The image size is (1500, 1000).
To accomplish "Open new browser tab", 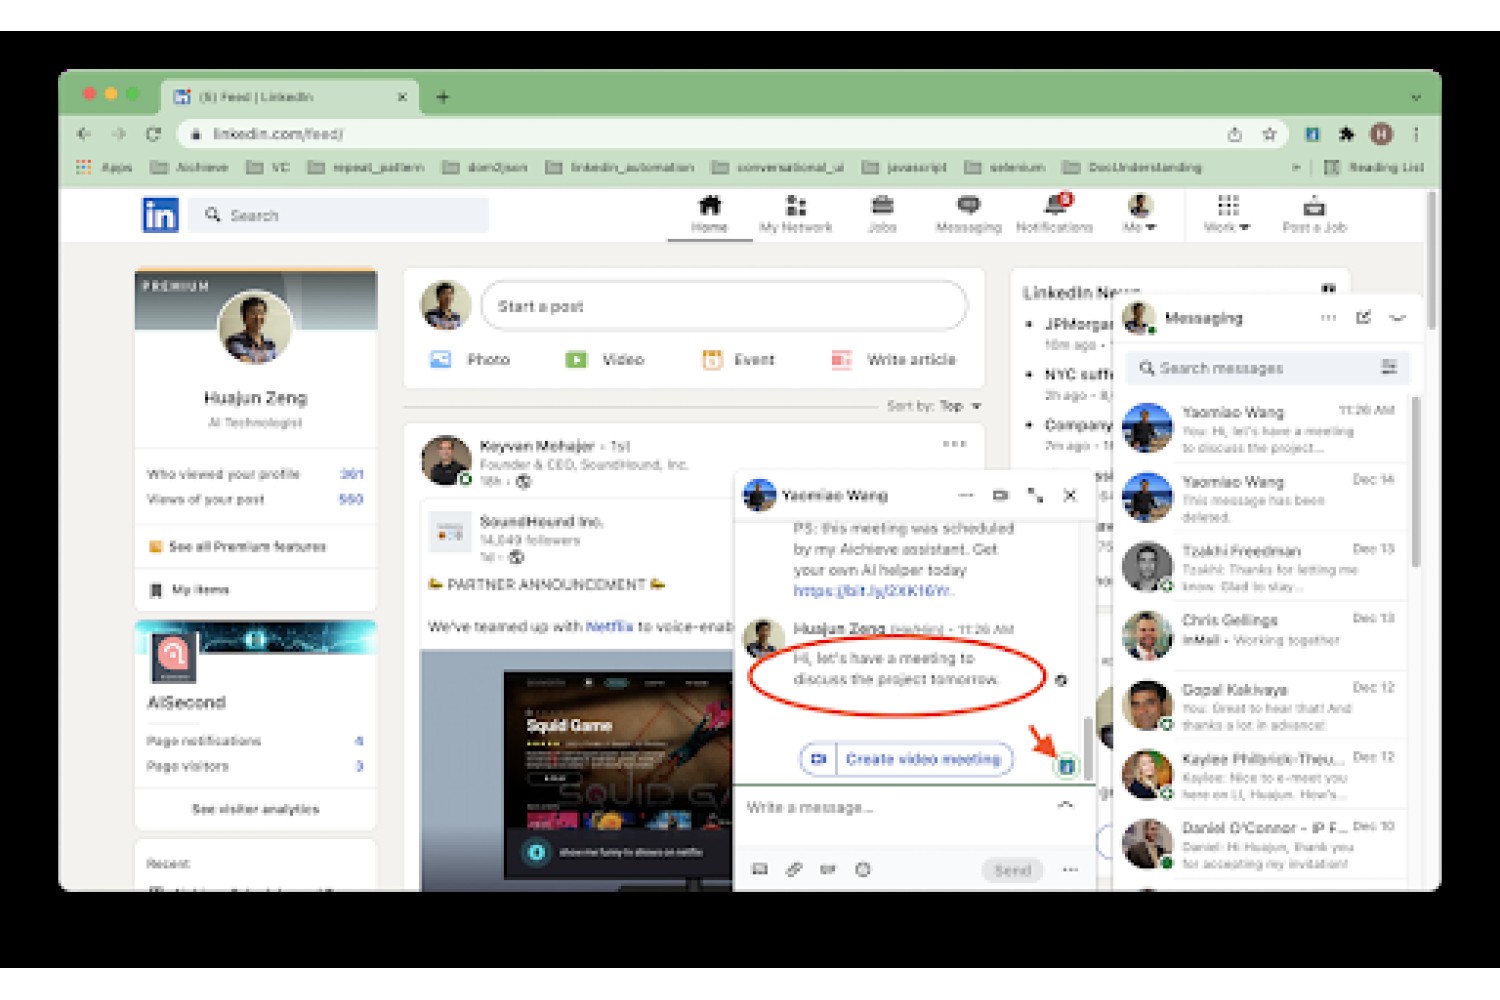I will pos(442,97).
